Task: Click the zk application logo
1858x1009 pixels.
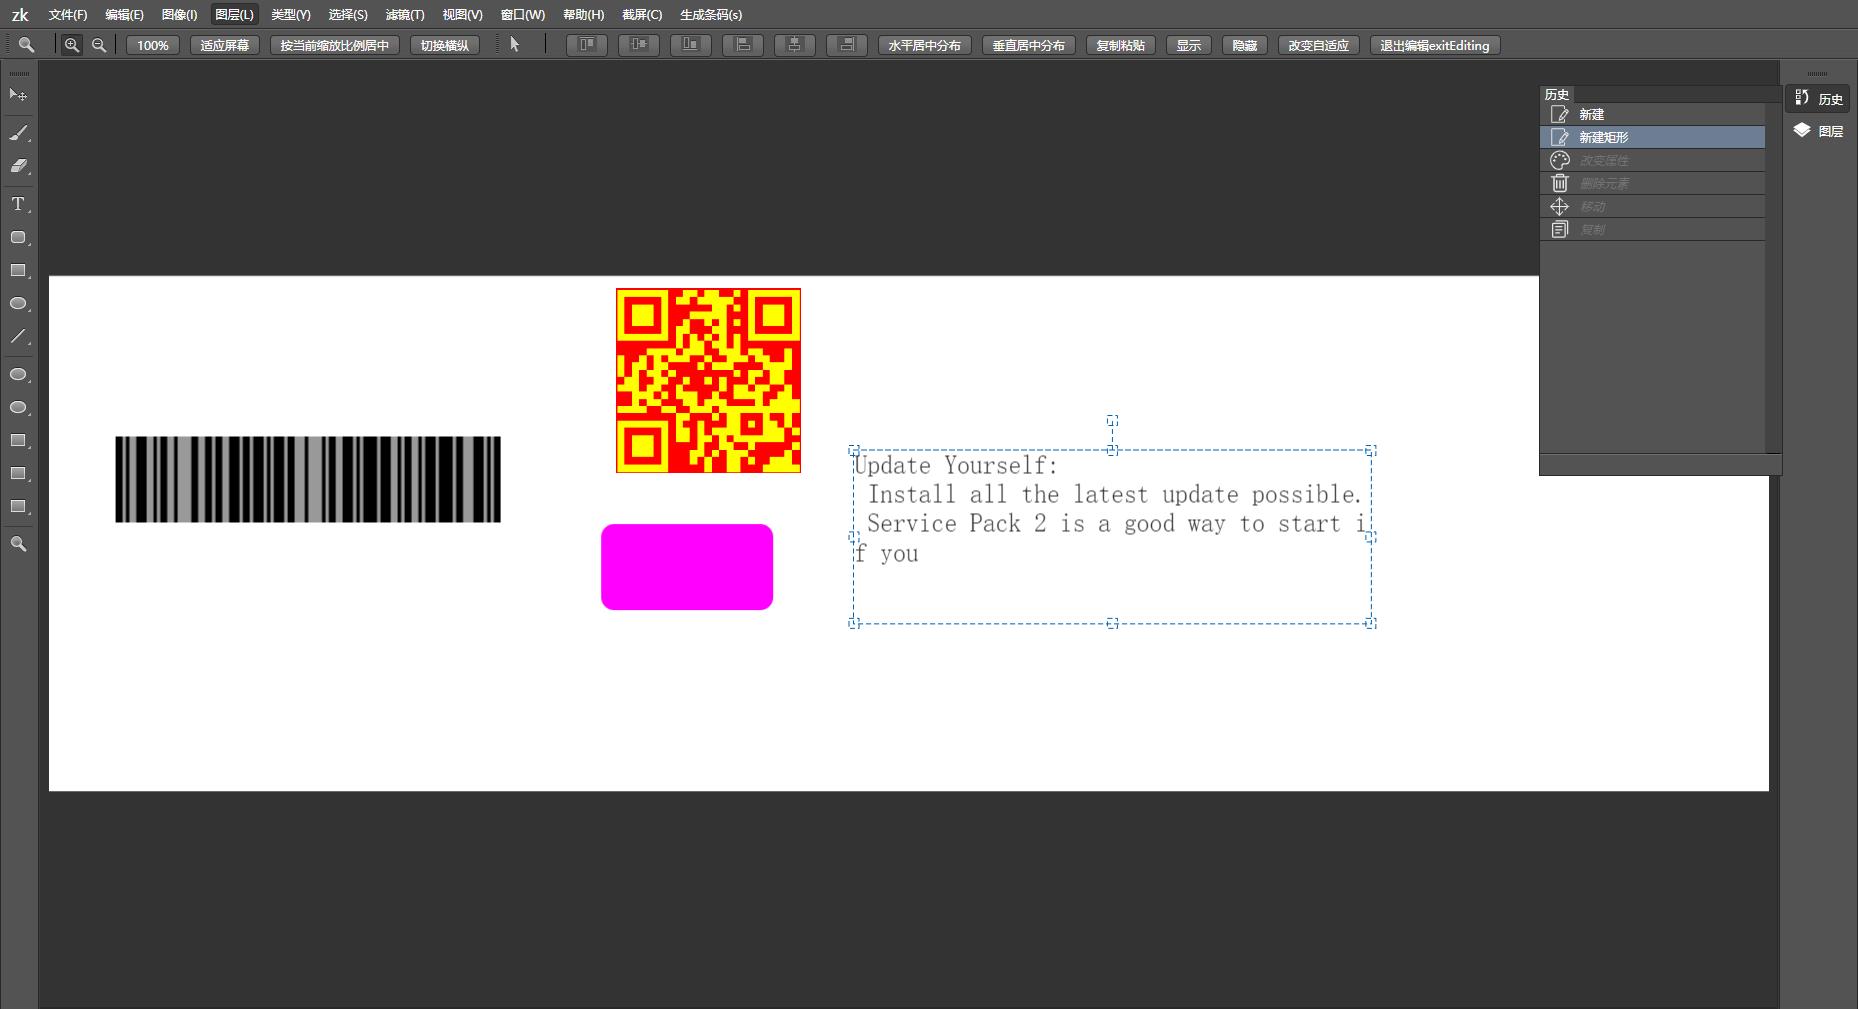Action: pyautogui.click(x=20, y=15)
